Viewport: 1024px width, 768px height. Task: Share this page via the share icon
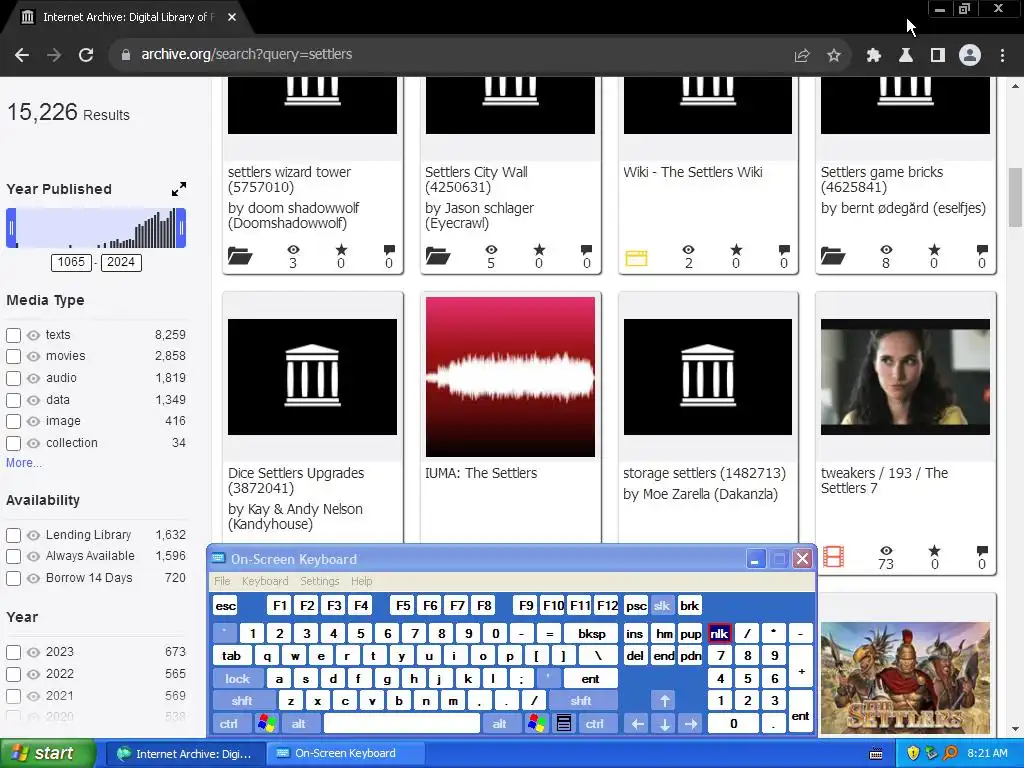(802, 56)
